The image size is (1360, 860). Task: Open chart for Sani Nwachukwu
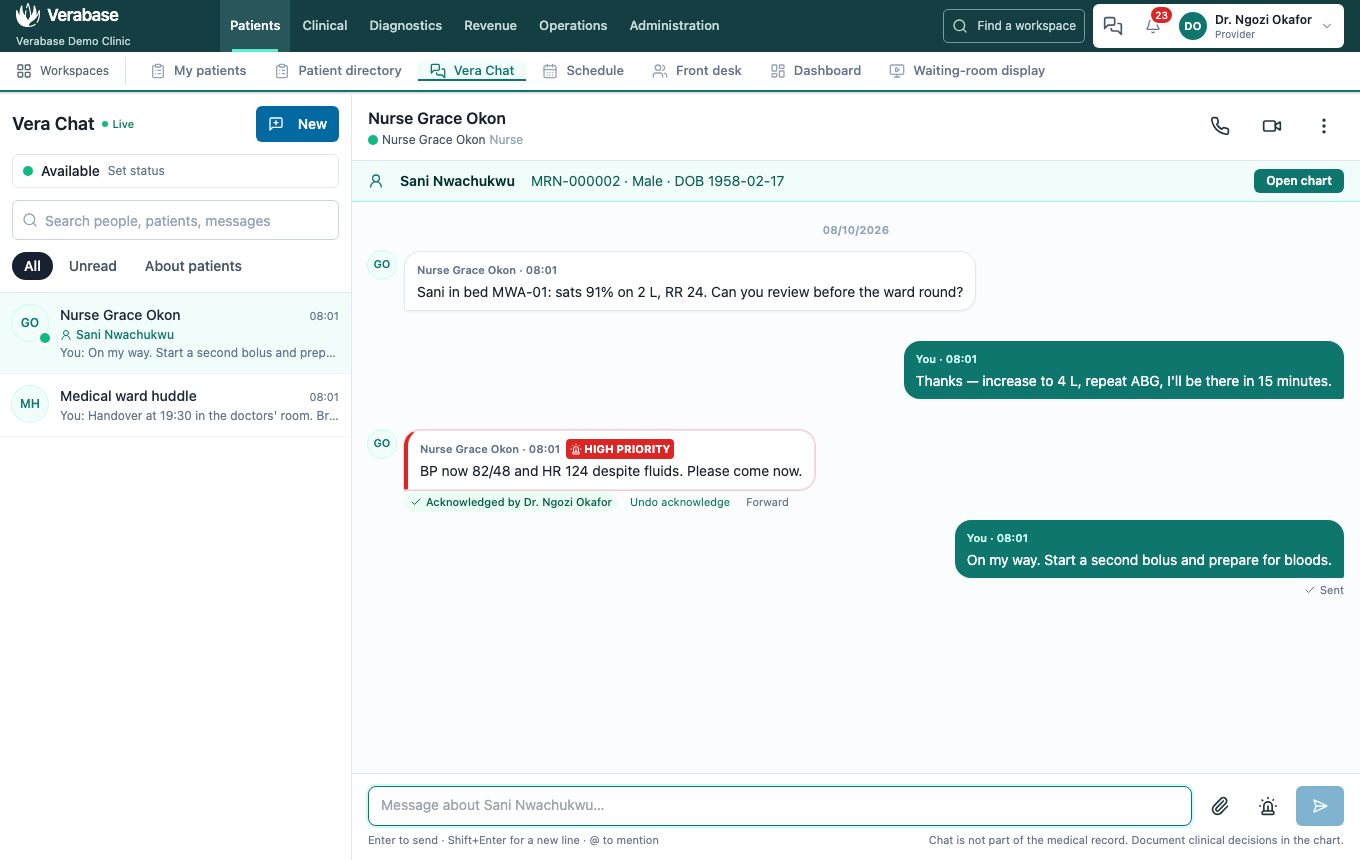click(x=1299, y=181)
